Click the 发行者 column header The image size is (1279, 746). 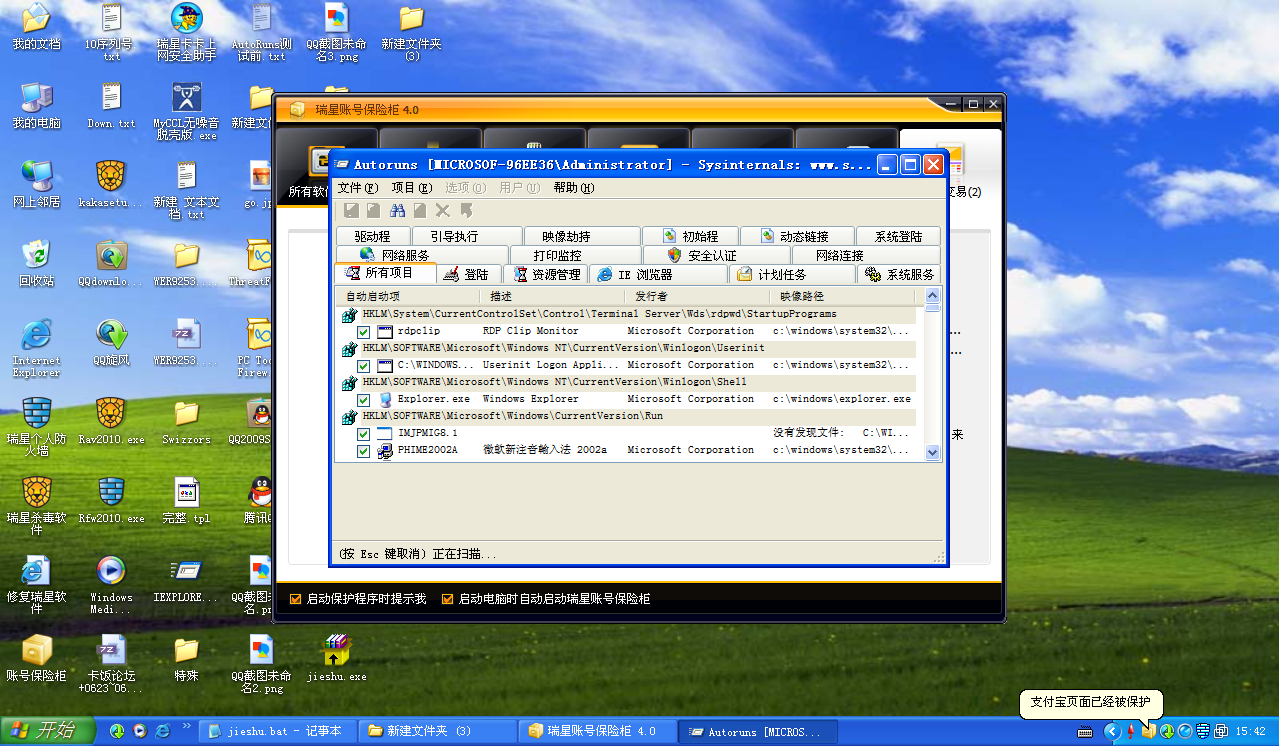696,296
